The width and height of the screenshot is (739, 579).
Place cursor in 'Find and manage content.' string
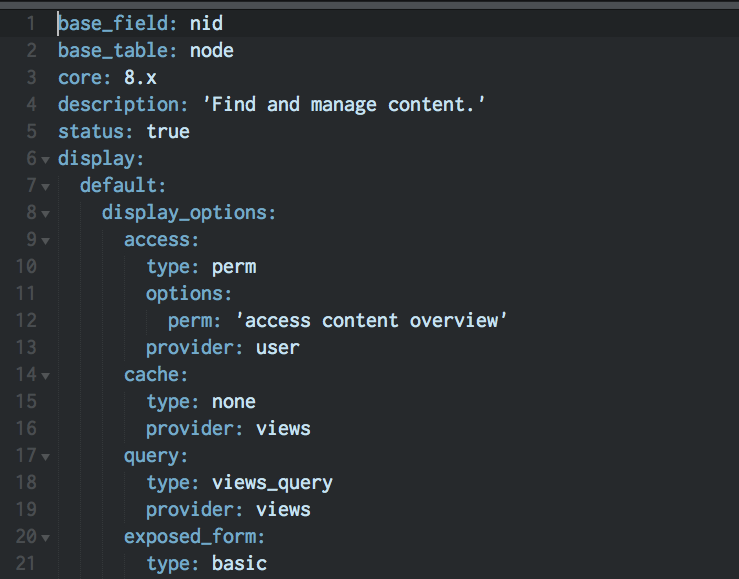[x=343, y=105]
